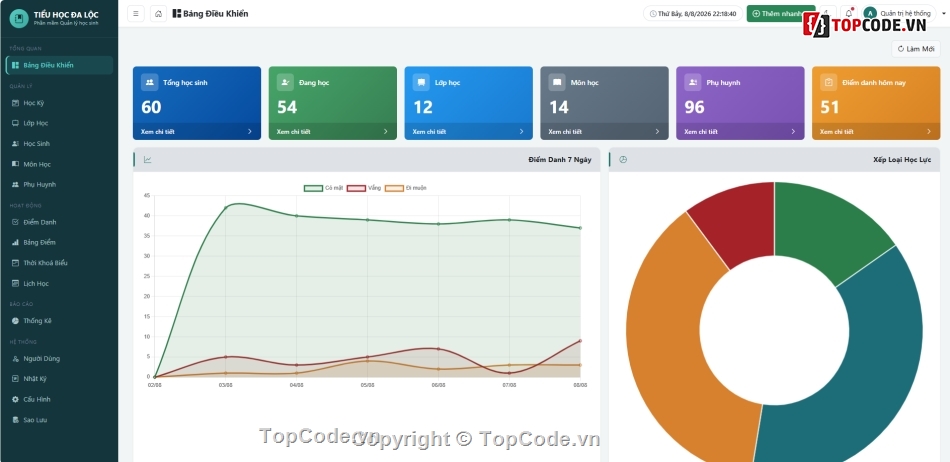The image size is (950, 462).
Task: Open Thống Kê in the sidebar
Action: pyautogui.click(x=59, y=321)
